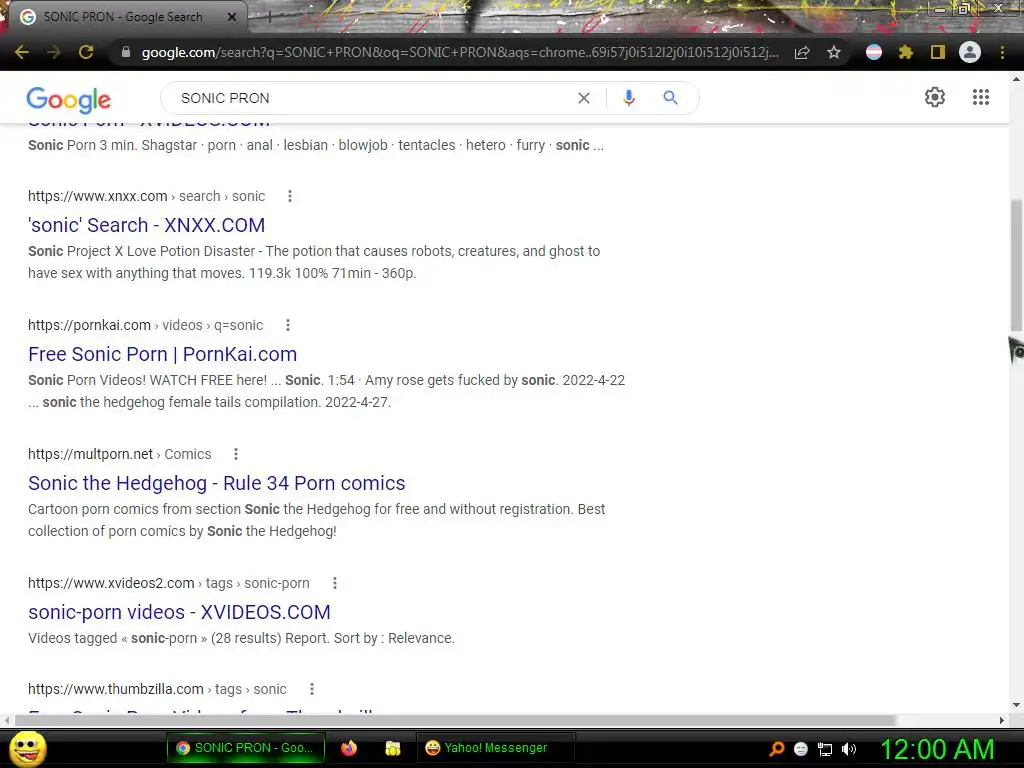
Task: Reload the page with the refresh icon
Action: coord(86,52)
